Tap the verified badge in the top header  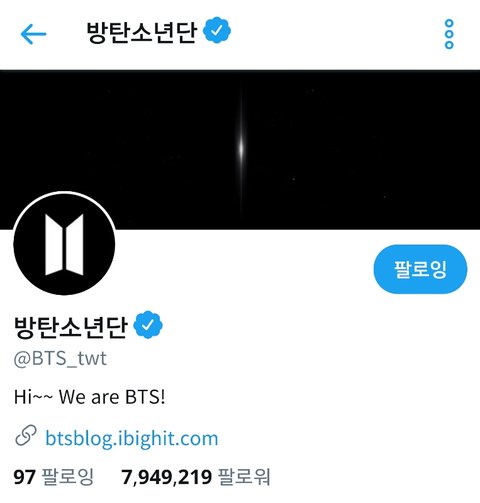coord(217,30)
